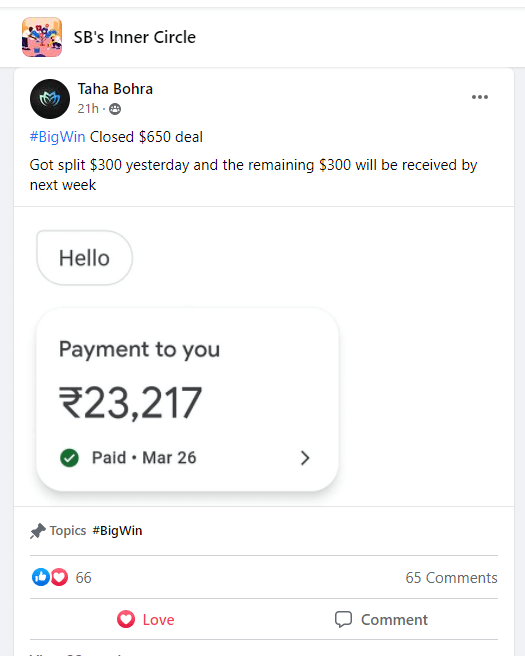Click the 21h post timestamp
Image resolution: width=525 pixels, height=656 pixels.
click(x=88, y=109)
